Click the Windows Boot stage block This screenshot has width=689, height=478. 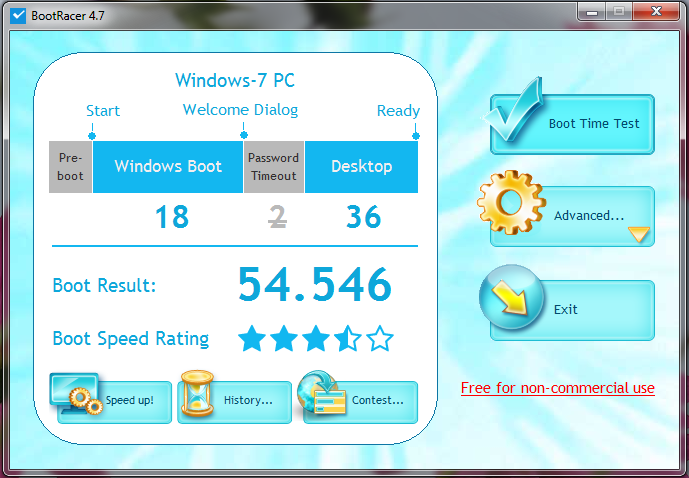pyautogui.click(x=168, y=167)
